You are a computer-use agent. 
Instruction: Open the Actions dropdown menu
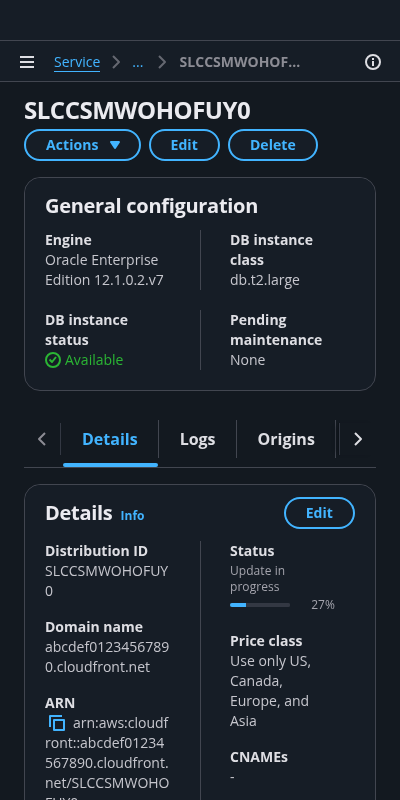point(83,145)
